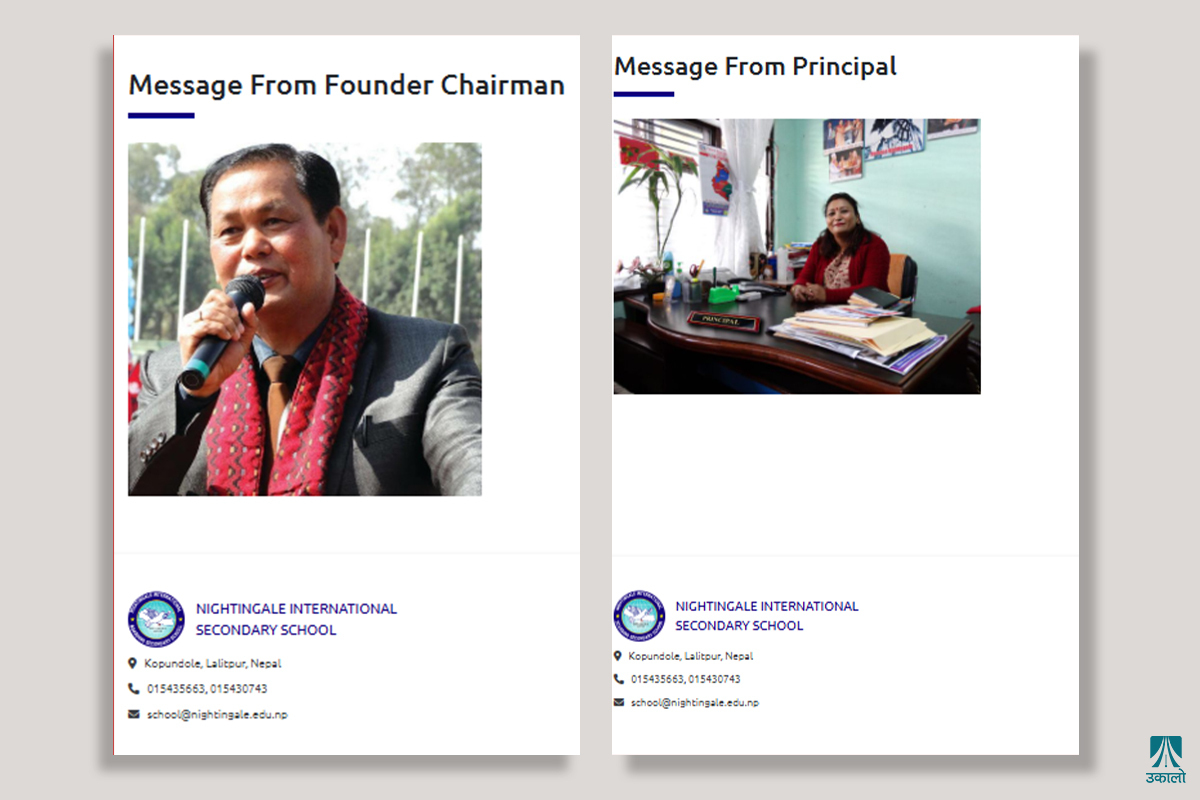Click the phone icon in left card
The height and width of the screenshot is (800, 1200).
coord(134,688)
